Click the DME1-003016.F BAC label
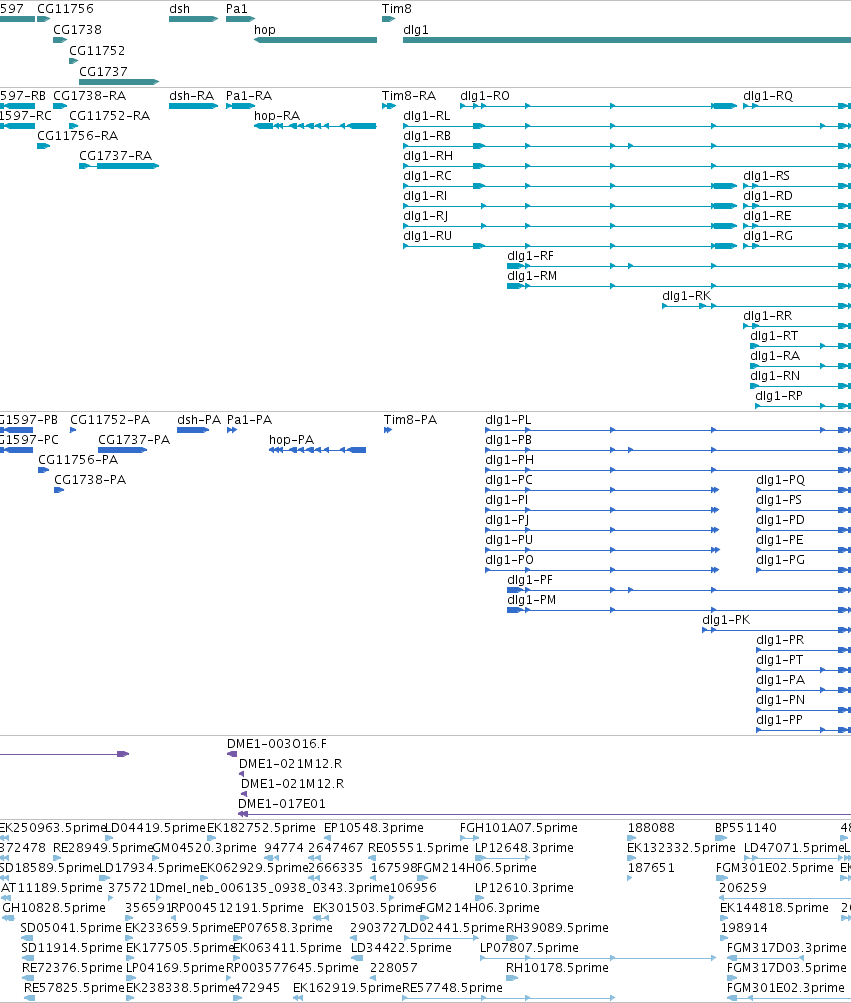 pos(277,744)
